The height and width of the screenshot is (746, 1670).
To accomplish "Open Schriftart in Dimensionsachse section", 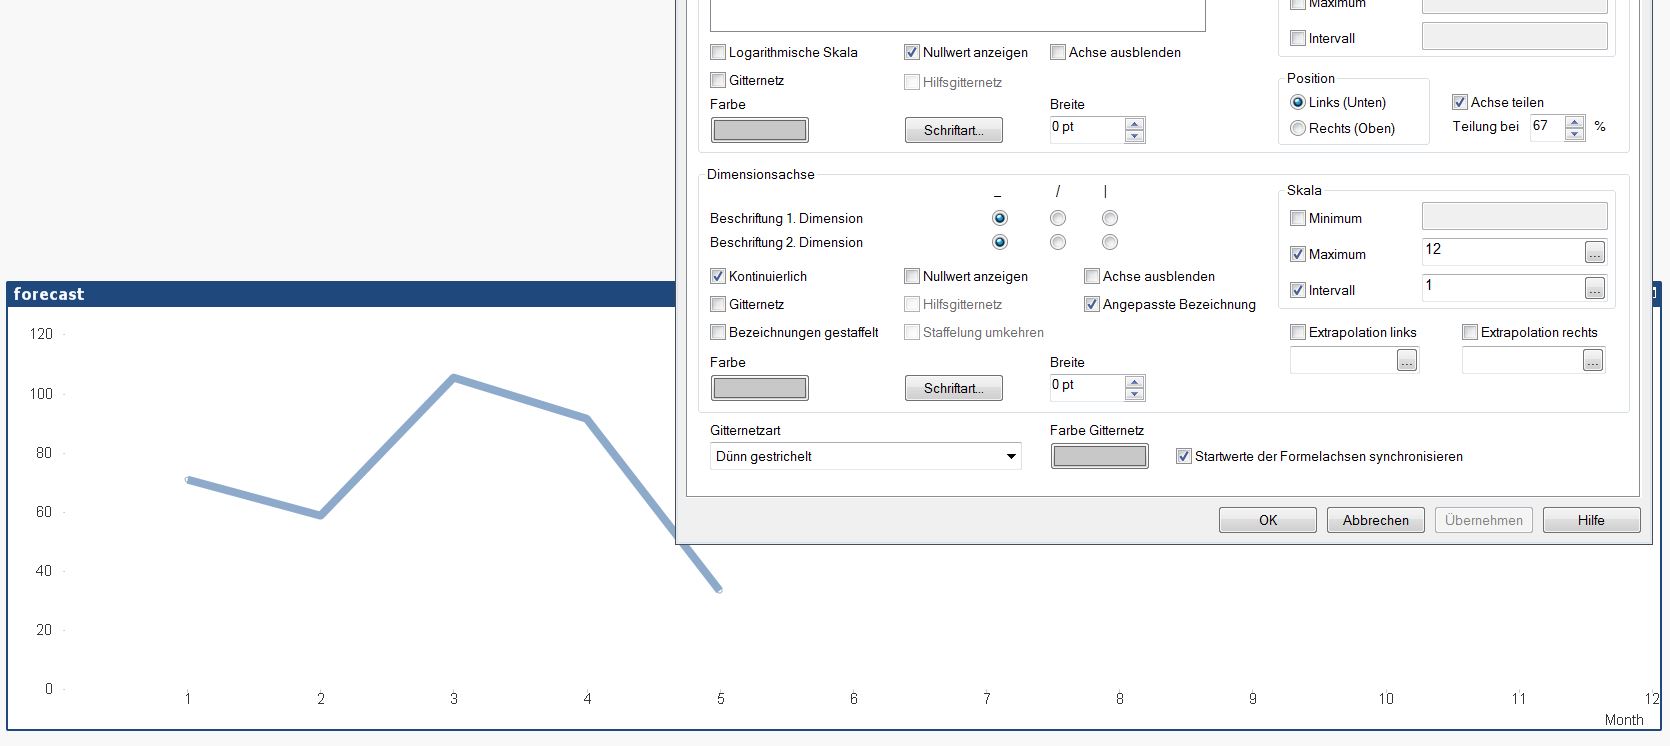I will point(954,388).
